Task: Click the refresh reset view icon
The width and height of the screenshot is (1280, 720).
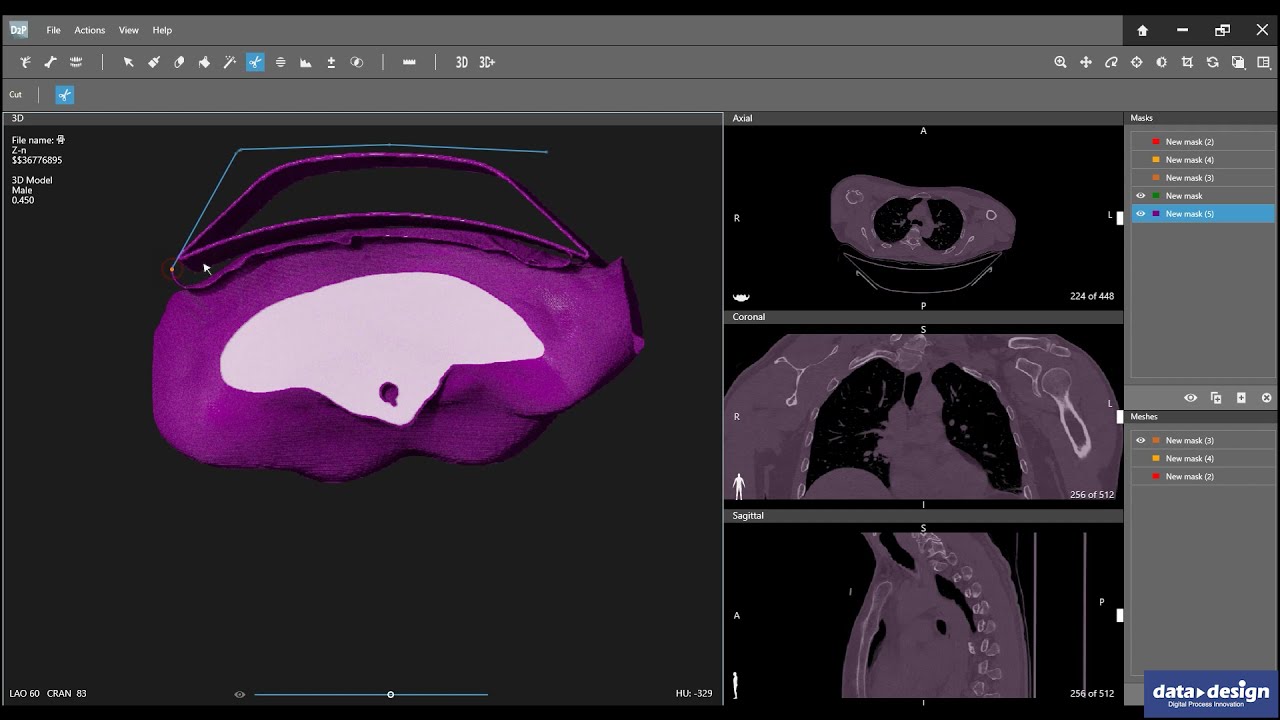Action: pos(1212,62)
